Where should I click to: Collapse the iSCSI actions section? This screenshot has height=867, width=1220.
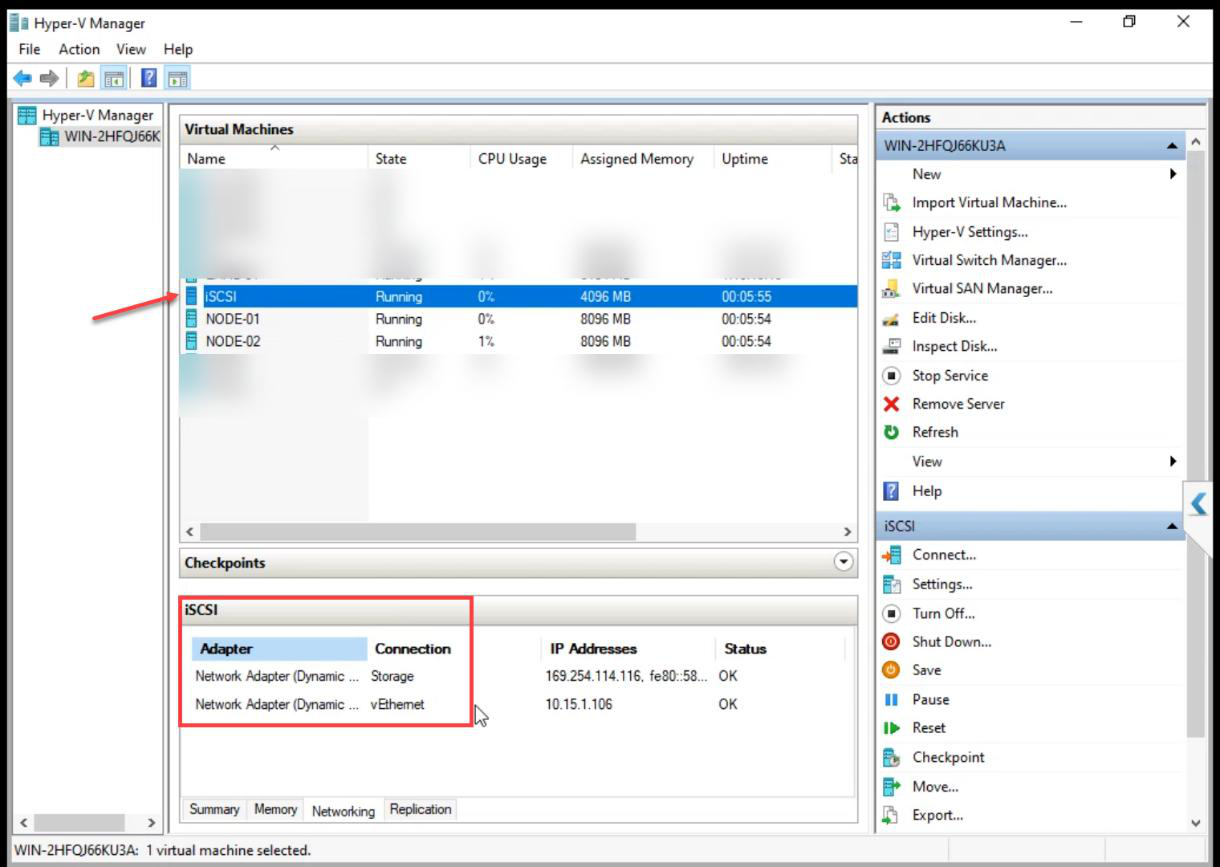1171,526
